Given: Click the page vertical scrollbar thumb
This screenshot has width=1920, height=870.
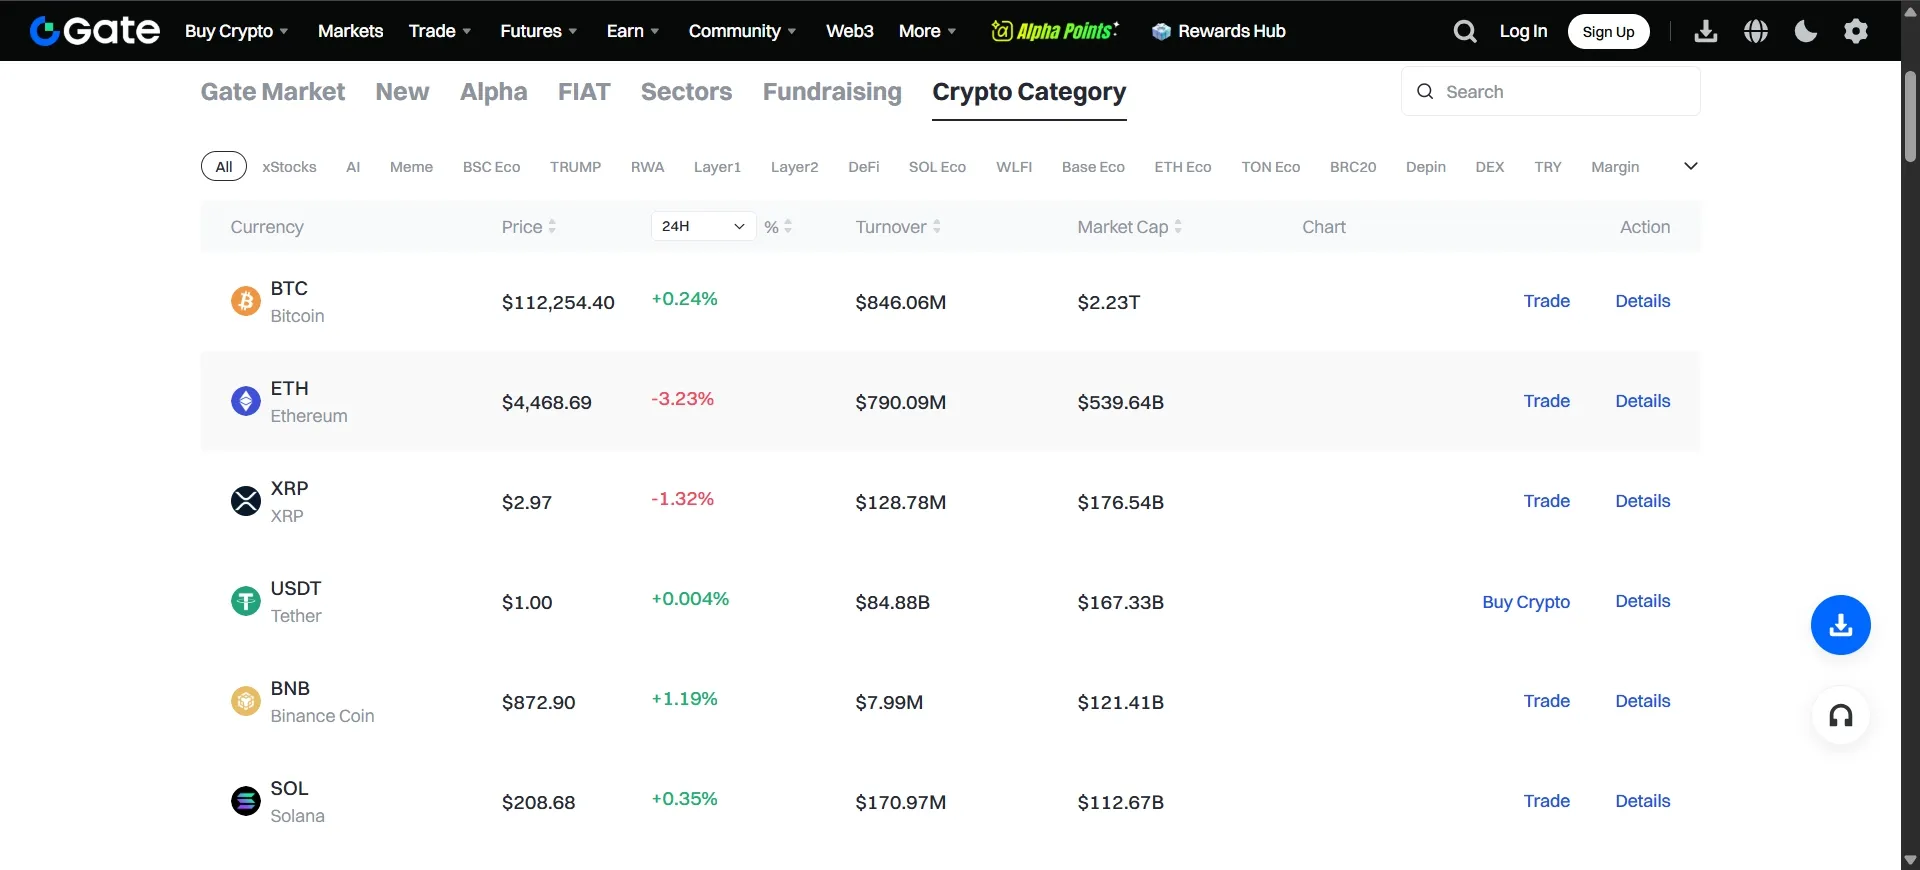Looking at the screenshot, I should tap(1910, 116).
